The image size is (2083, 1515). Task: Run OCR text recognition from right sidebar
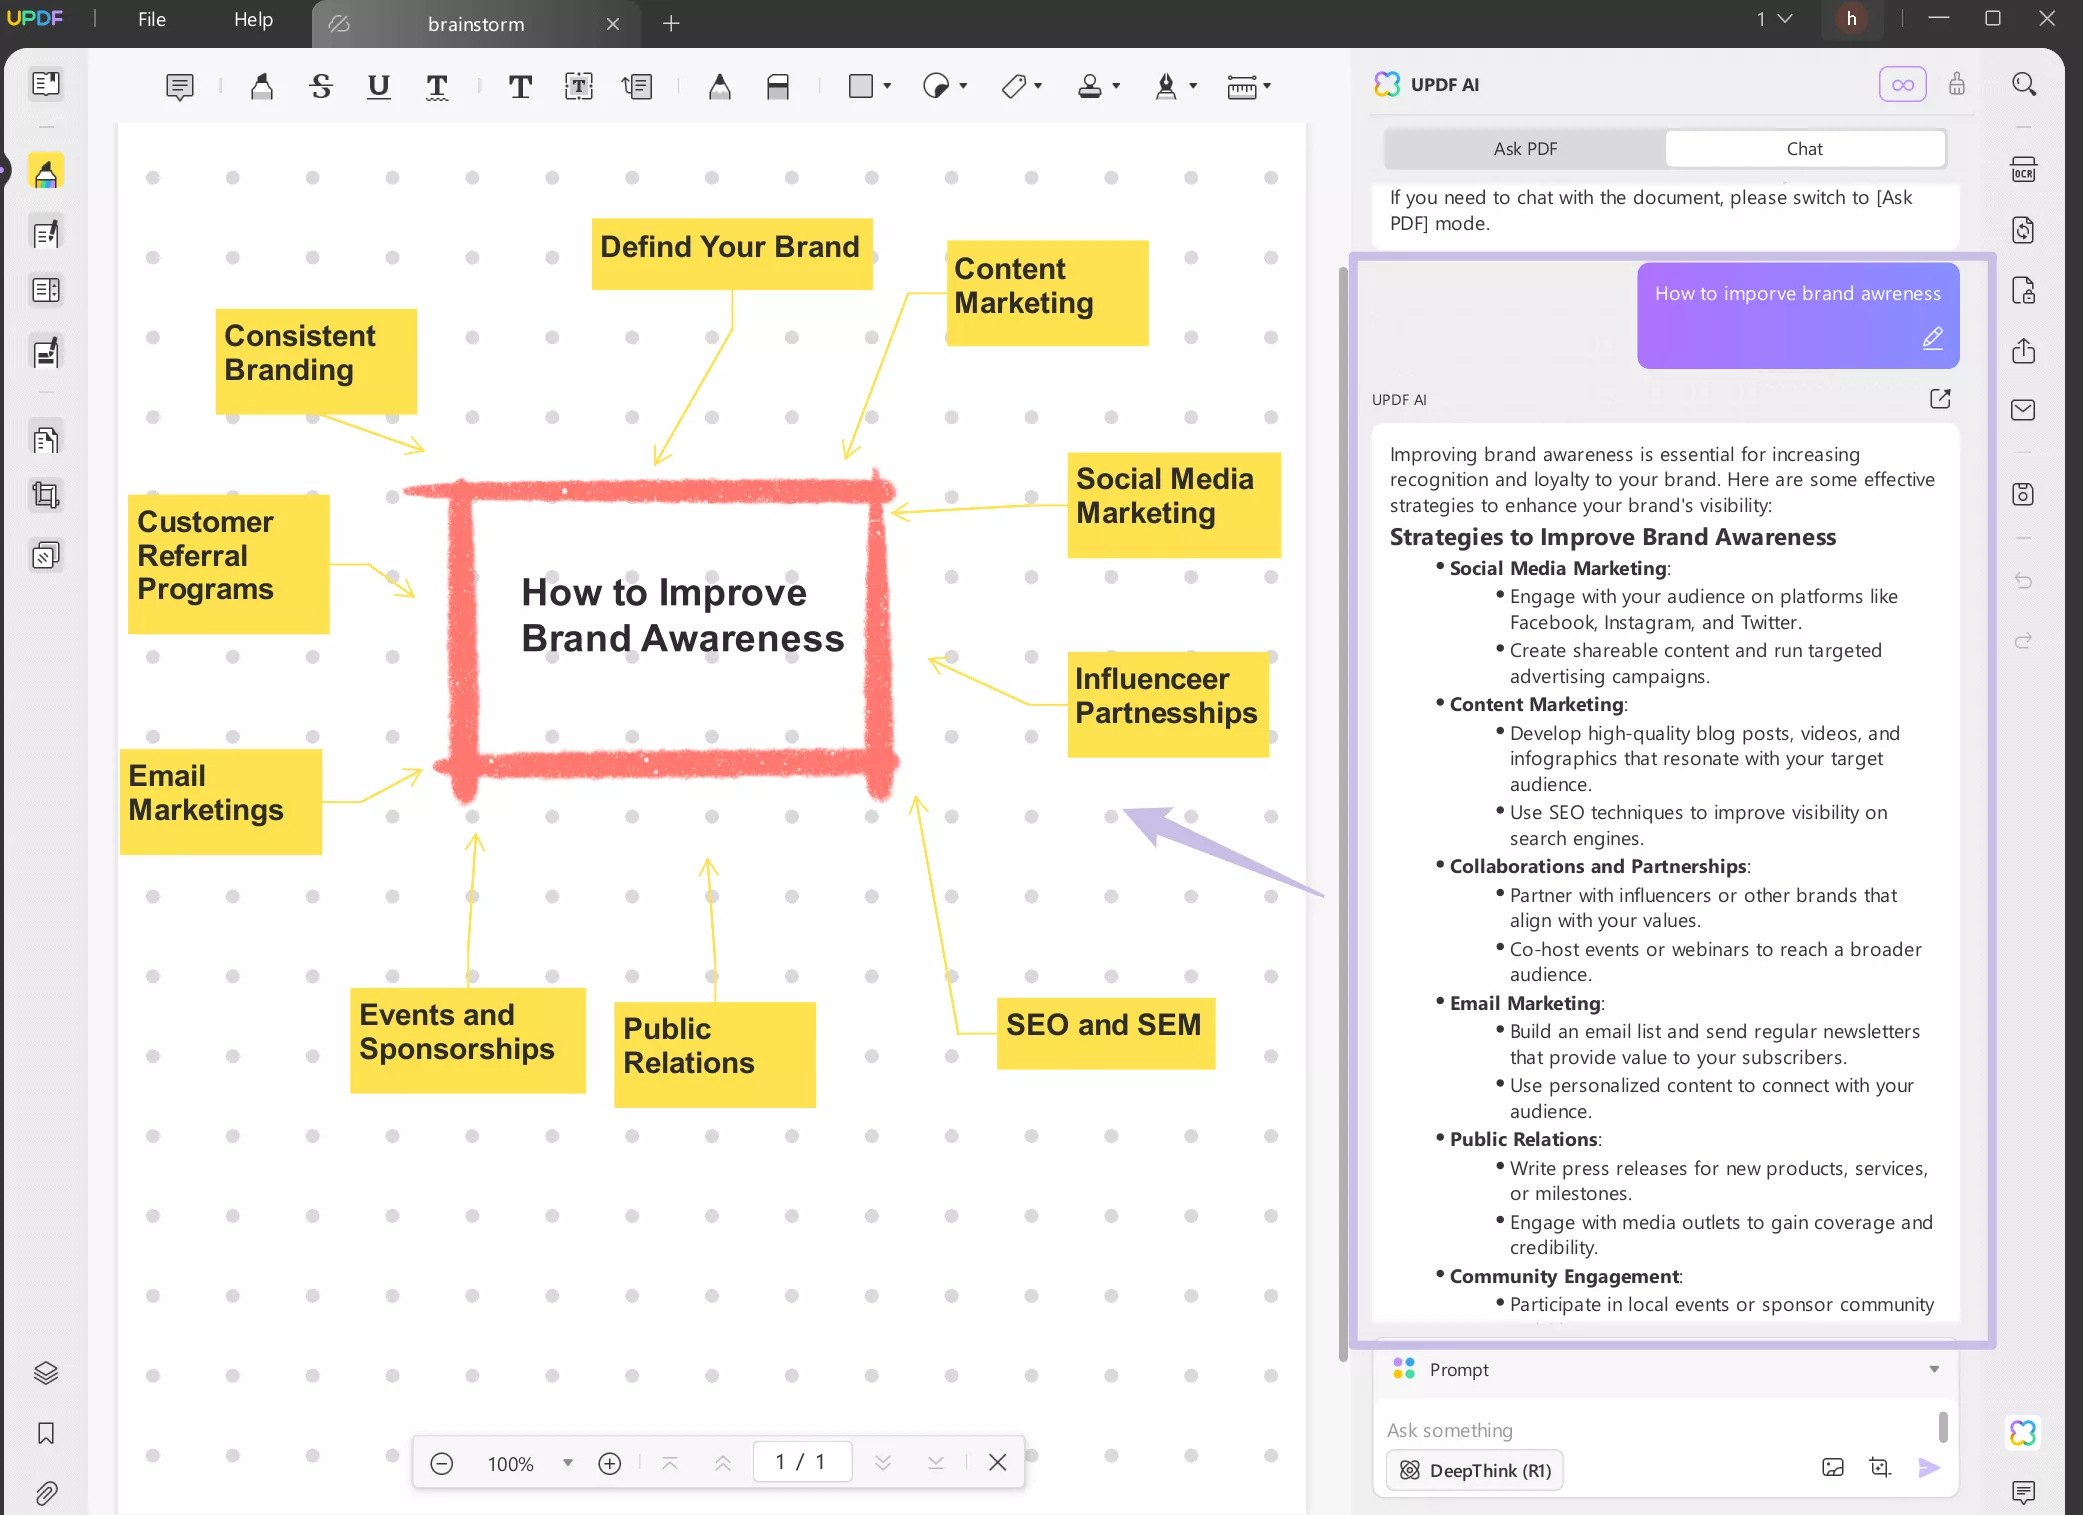pyautogui.click(x=2024, y=170)
